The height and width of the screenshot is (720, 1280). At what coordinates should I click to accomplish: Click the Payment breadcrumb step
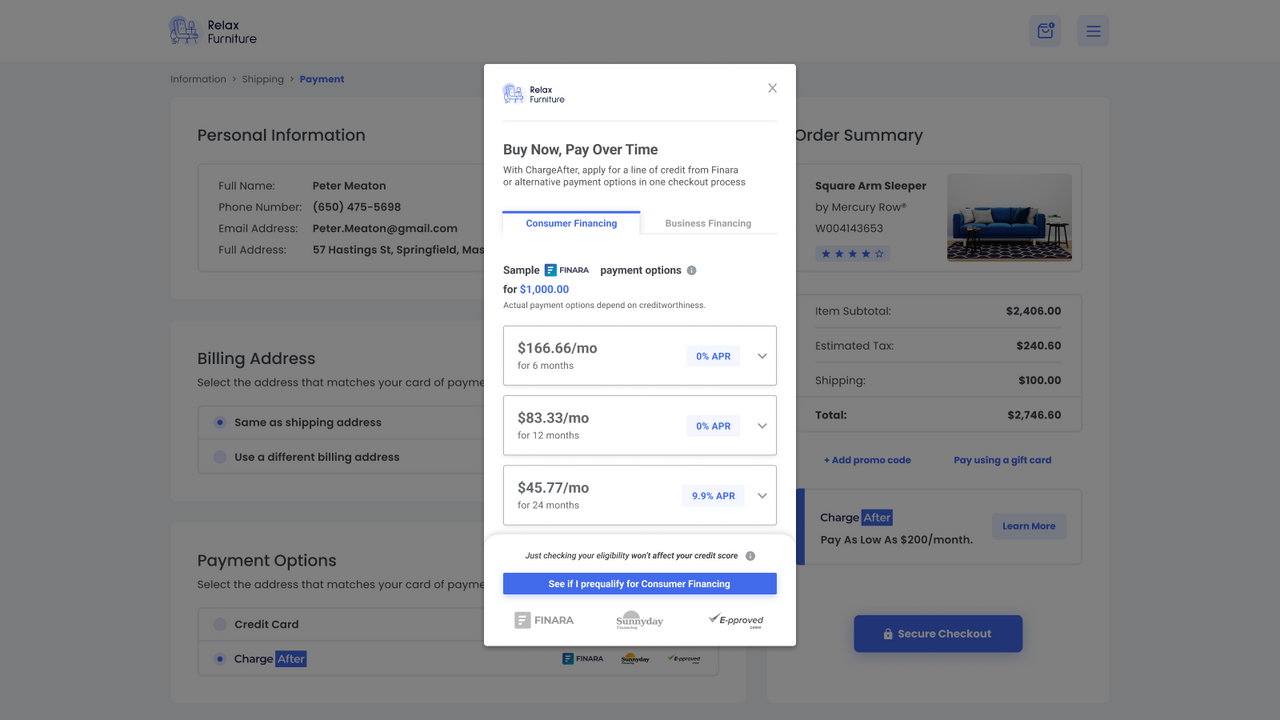(322, 79)
